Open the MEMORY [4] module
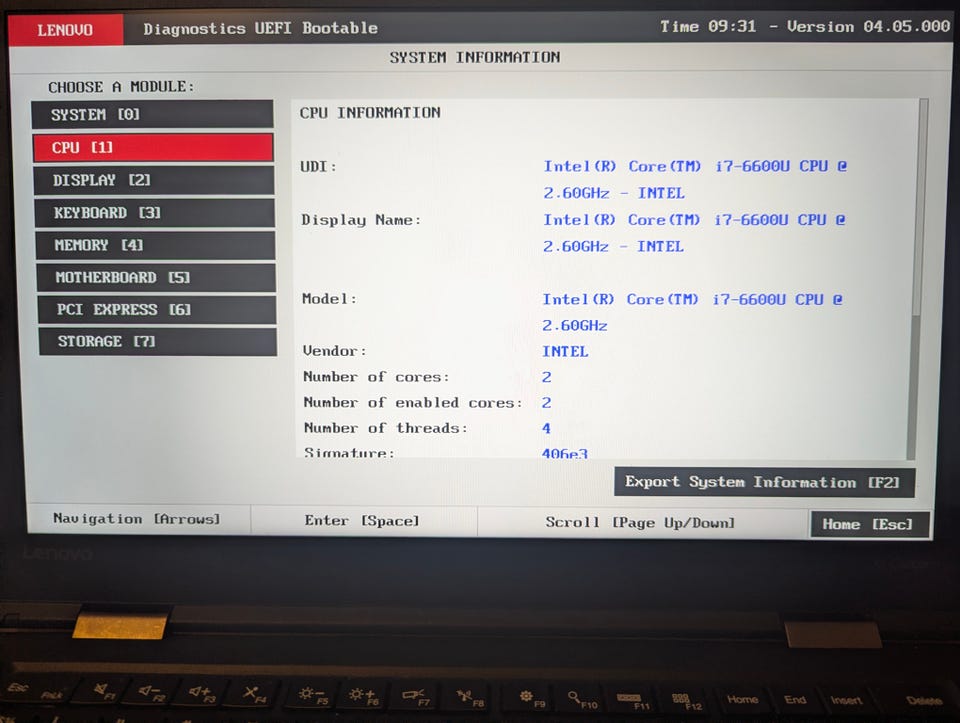 156,245
